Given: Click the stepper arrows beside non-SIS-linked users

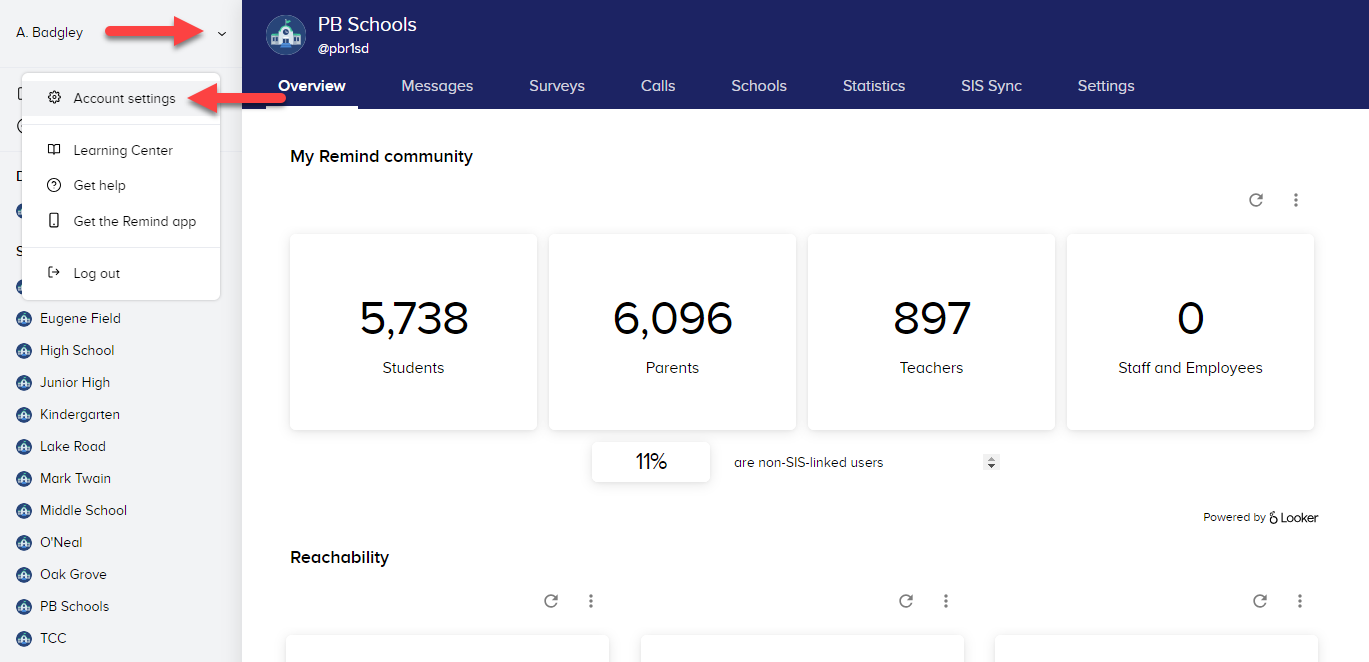Looking at the screenshot, I should [991, 462].
